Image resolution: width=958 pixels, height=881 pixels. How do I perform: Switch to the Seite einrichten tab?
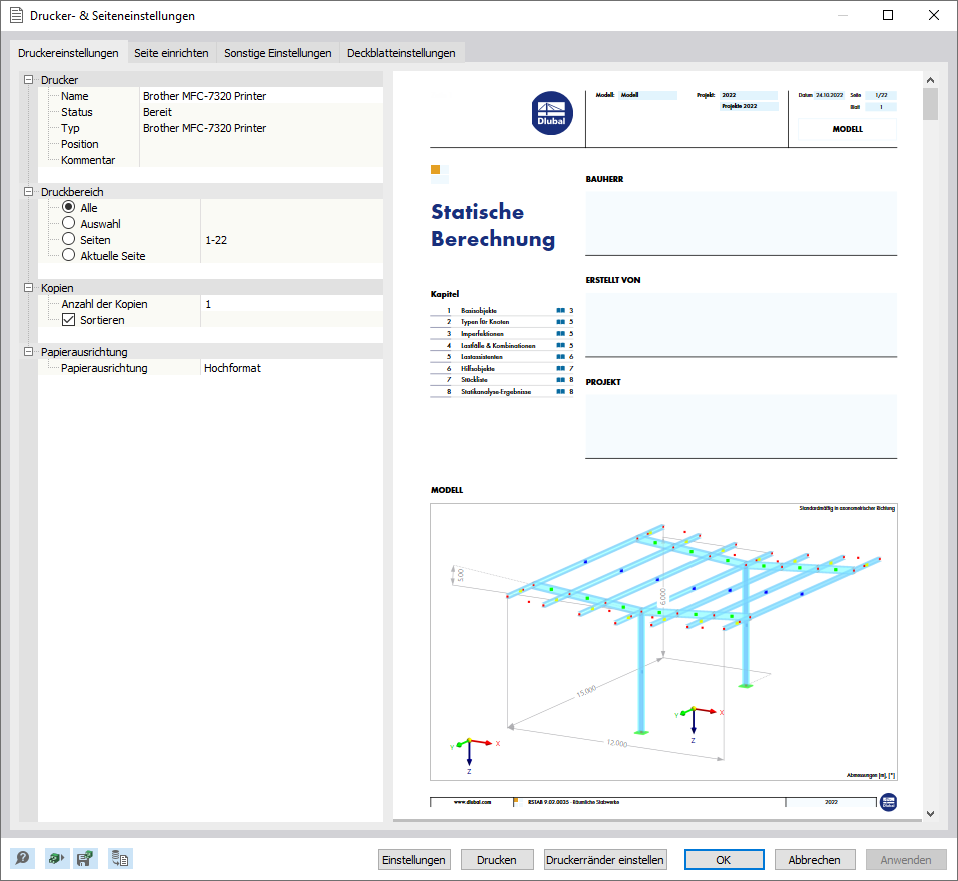(x=171, y=53)
